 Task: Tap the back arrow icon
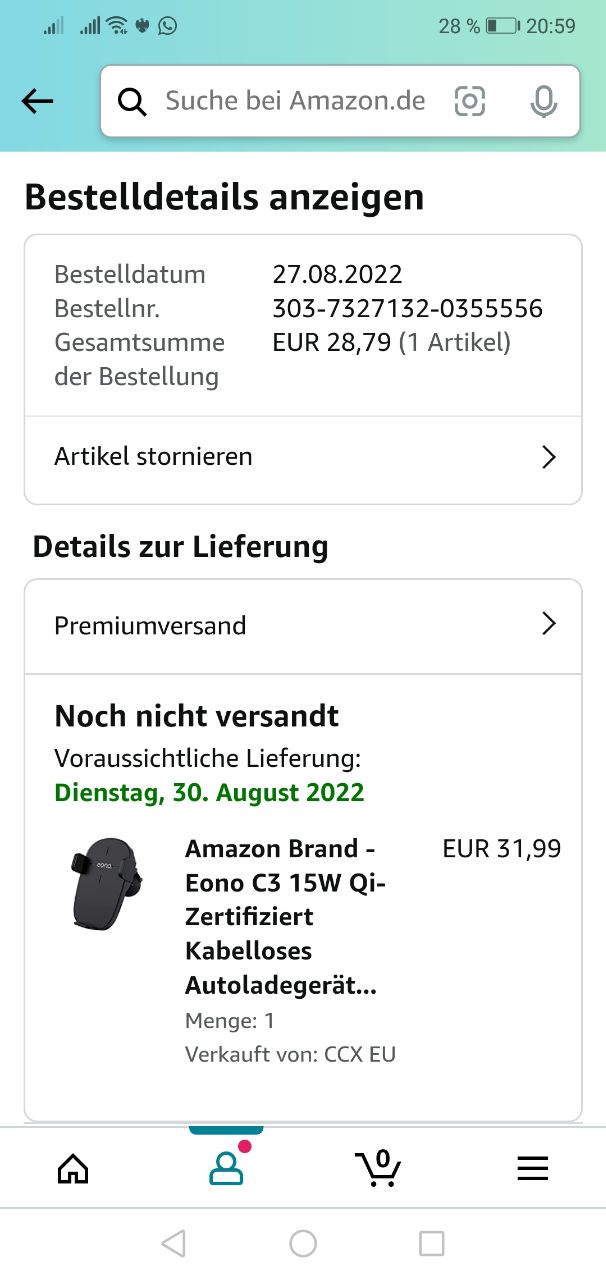[x=37, y=101]
